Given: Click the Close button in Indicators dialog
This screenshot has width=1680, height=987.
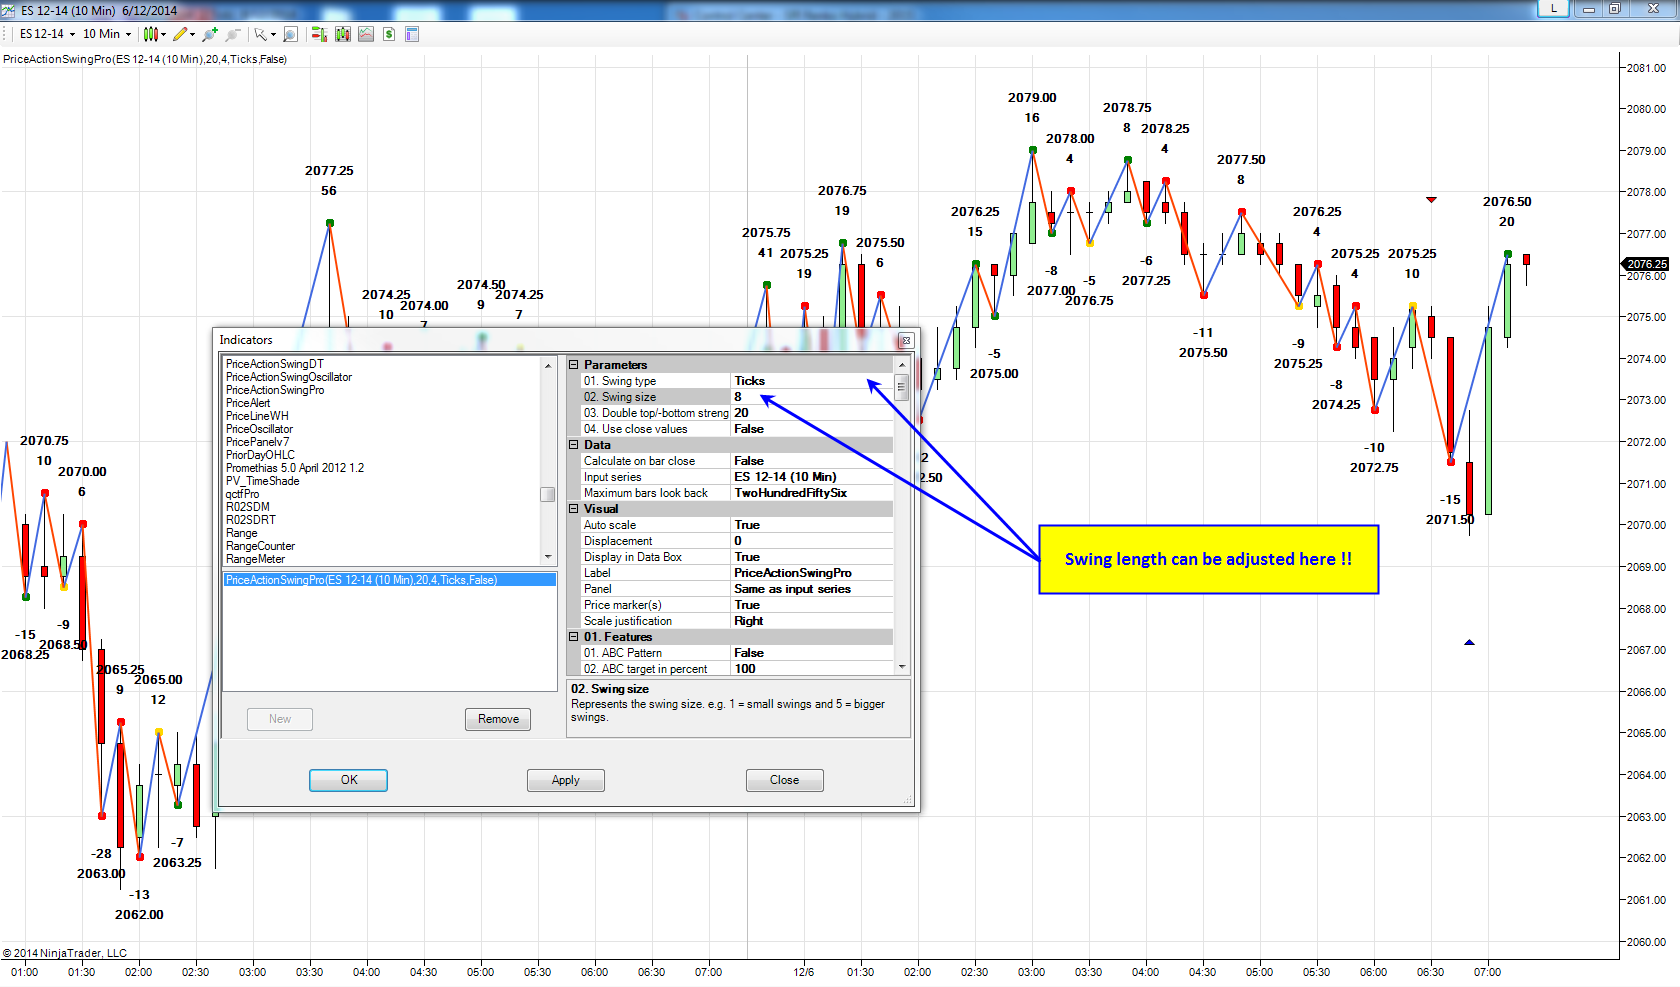Looking at the screenshot, I should (784, 780).
